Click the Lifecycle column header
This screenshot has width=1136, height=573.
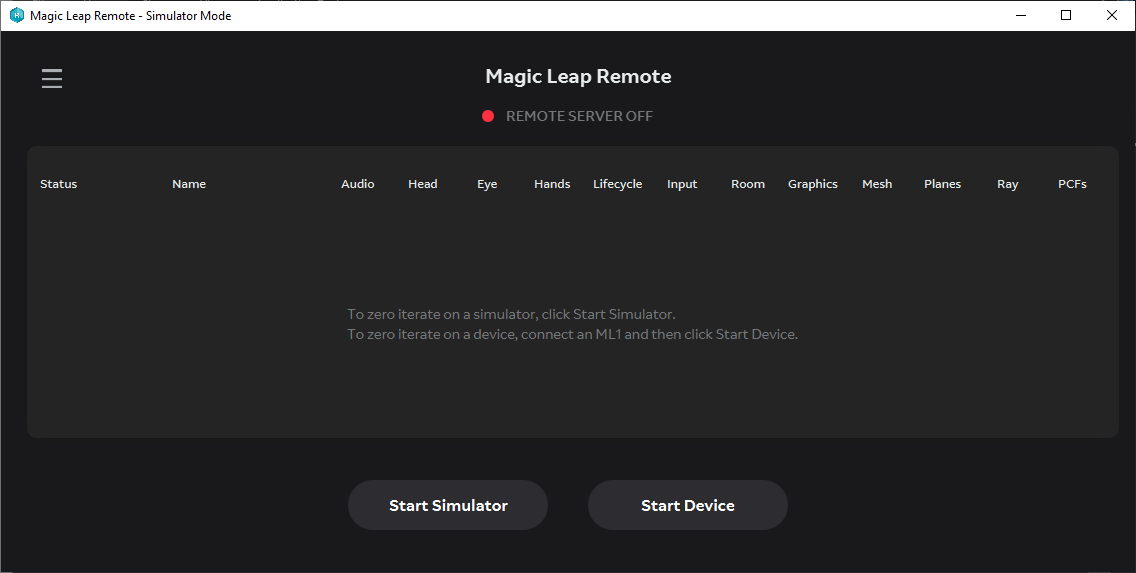point(617,184)
